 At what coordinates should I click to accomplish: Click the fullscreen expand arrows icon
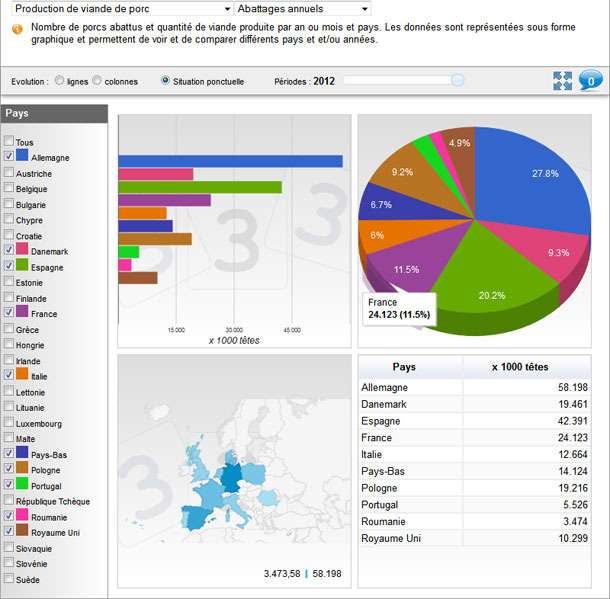pyautogui.click(x=563, y=81)
